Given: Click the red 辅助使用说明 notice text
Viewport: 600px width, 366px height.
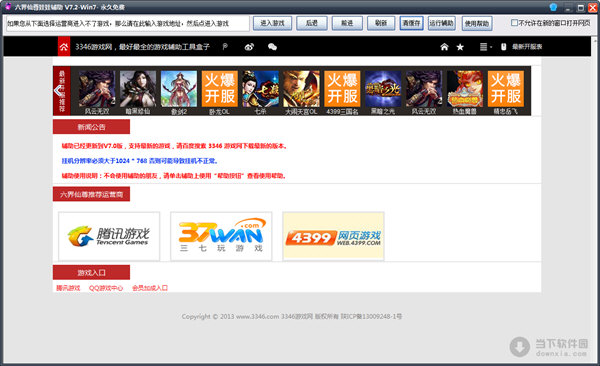Looking at the screenshot, I should [x=174, y=176].
